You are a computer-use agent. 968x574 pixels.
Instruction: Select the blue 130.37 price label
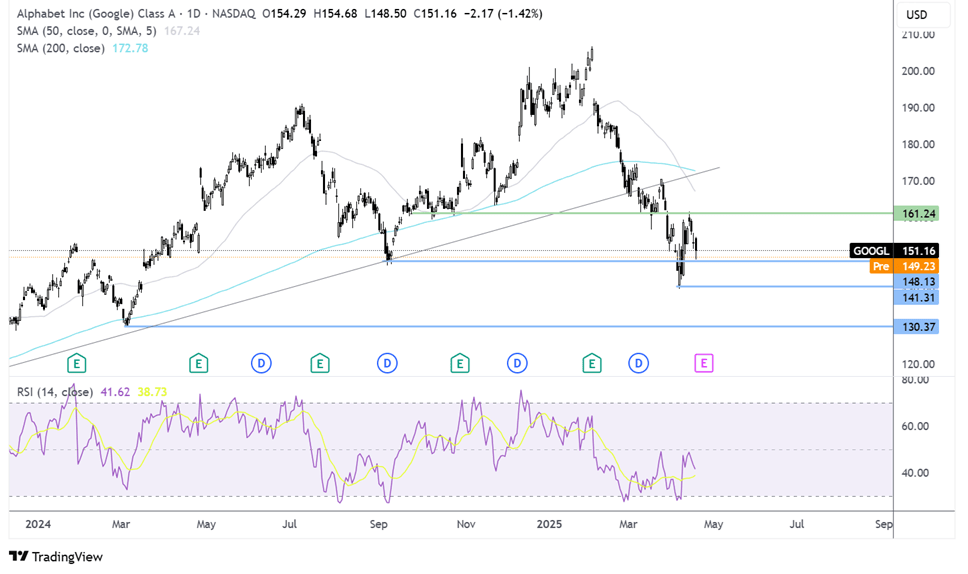pos(916,327)
